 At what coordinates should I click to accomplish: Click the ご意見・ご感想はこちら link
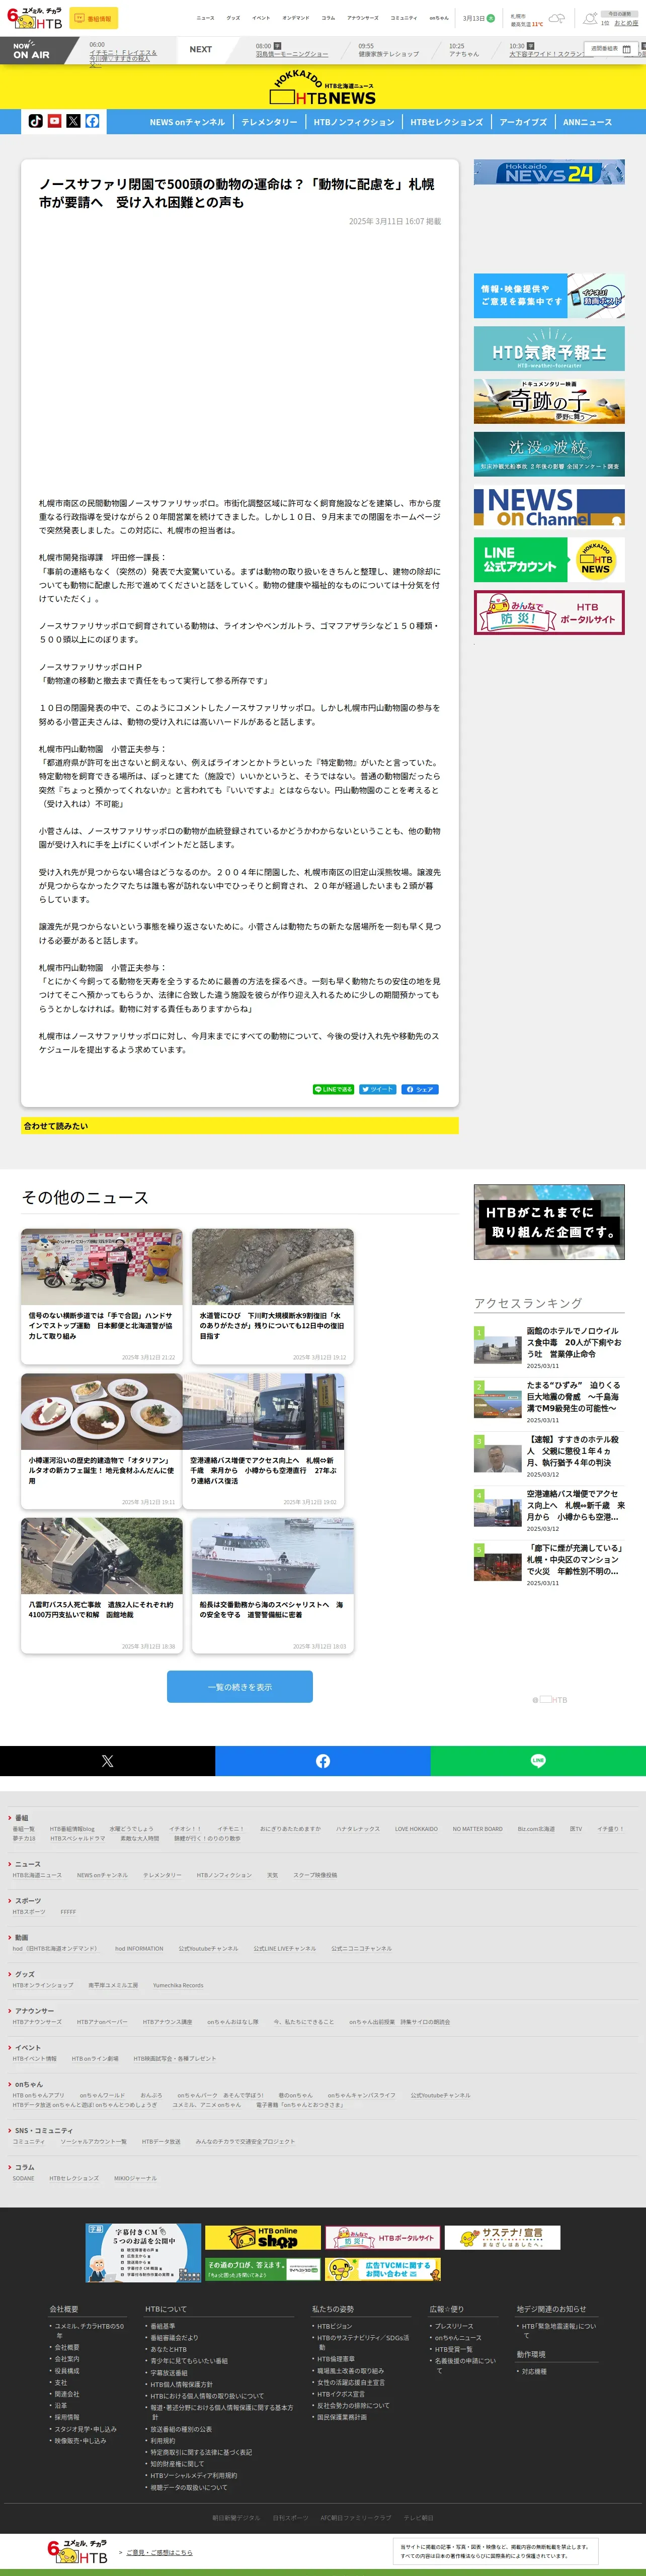click(160, 2552)
